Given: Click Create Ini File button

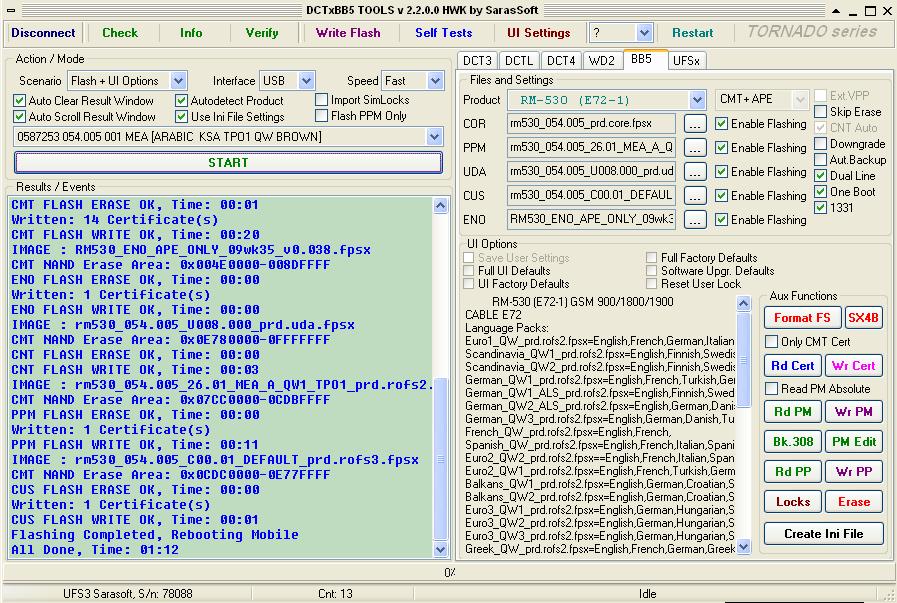Looking at the screenshot, I should pyautogui.click(x=824, y=534).
